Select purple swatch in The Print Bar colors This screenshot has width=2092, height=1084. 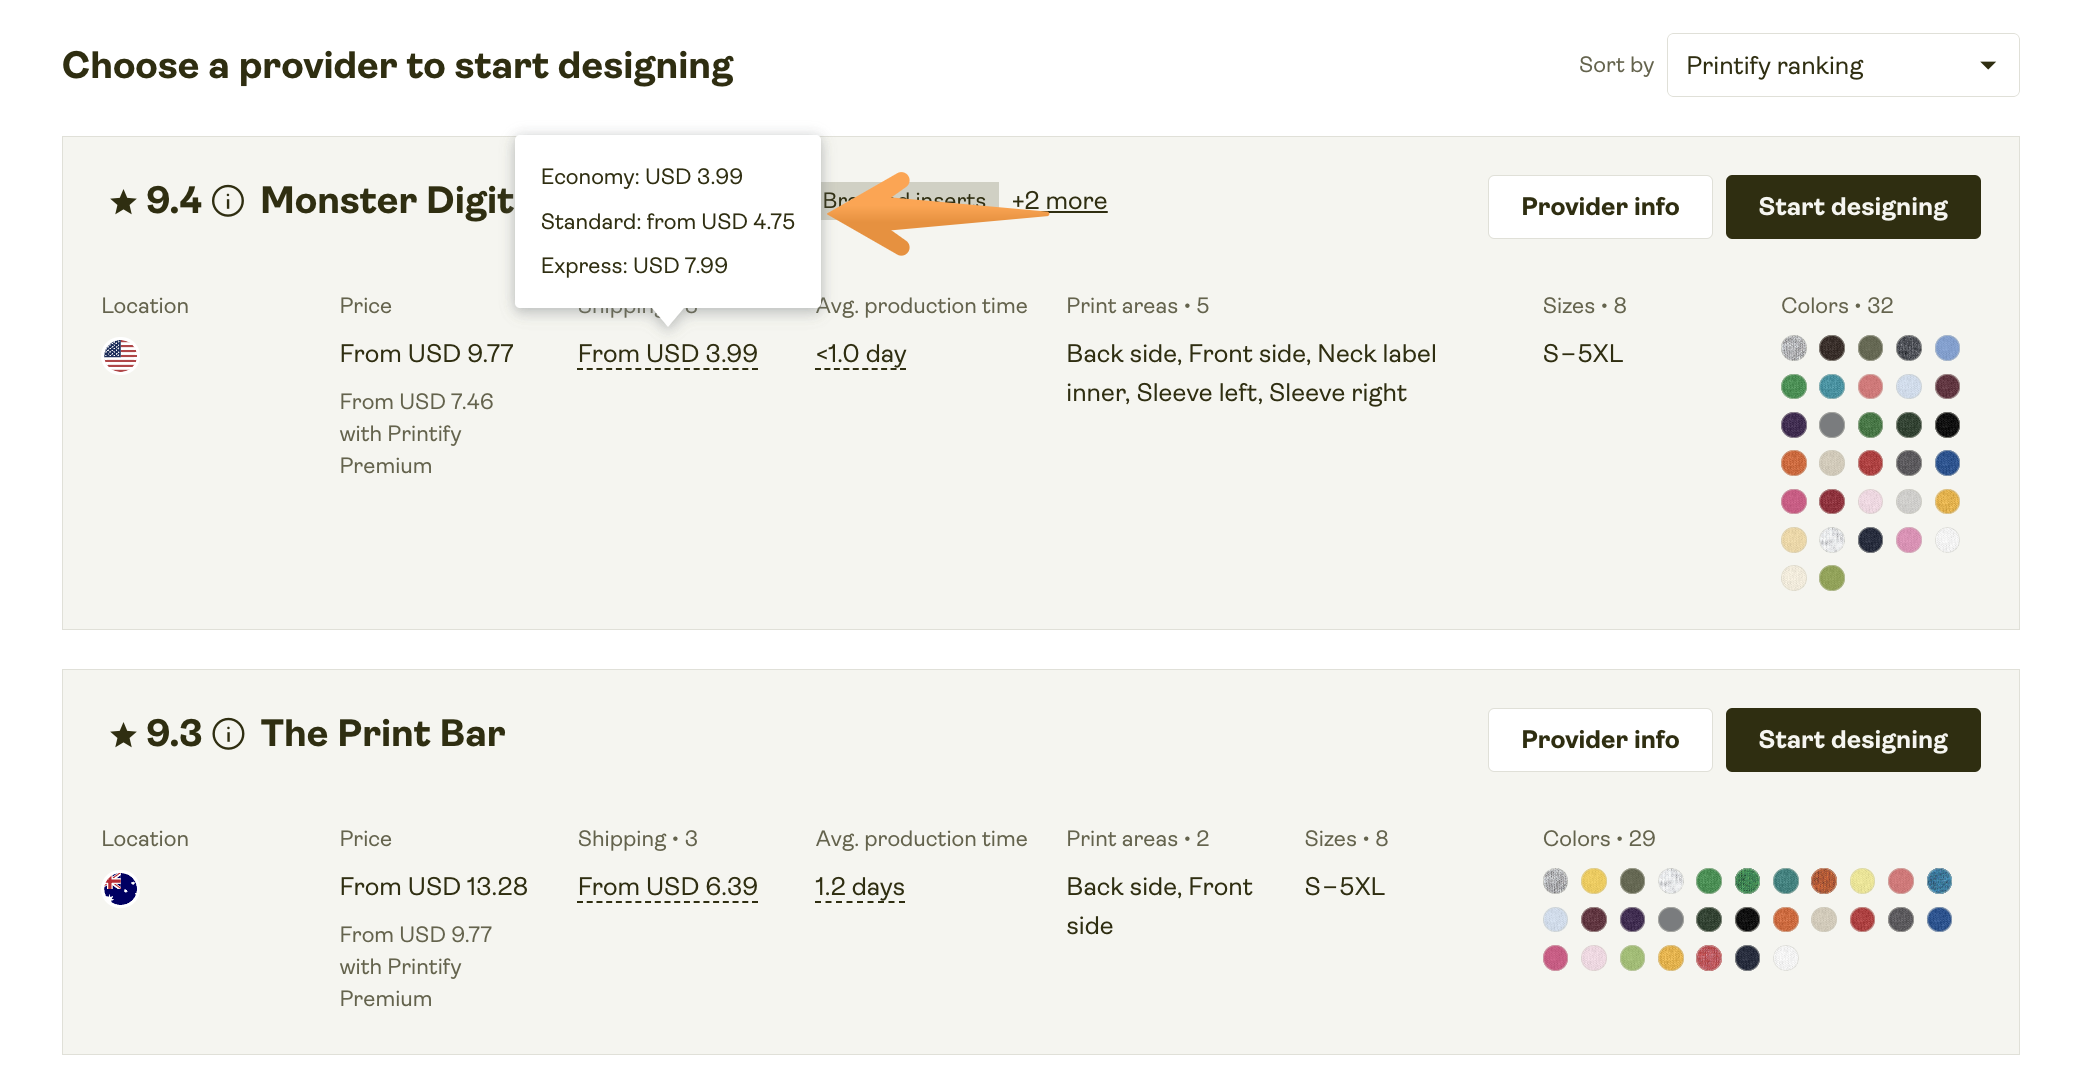(x=1632, y=919)
